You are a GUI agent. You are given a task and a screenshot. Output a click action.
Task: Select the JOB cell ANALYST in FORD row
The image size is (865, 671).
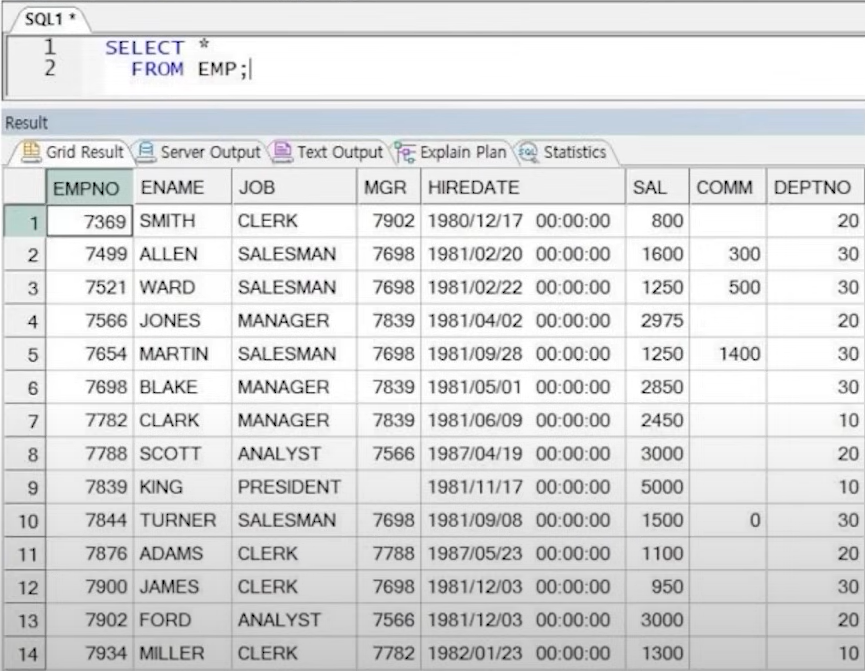click(x=295, y=620)
